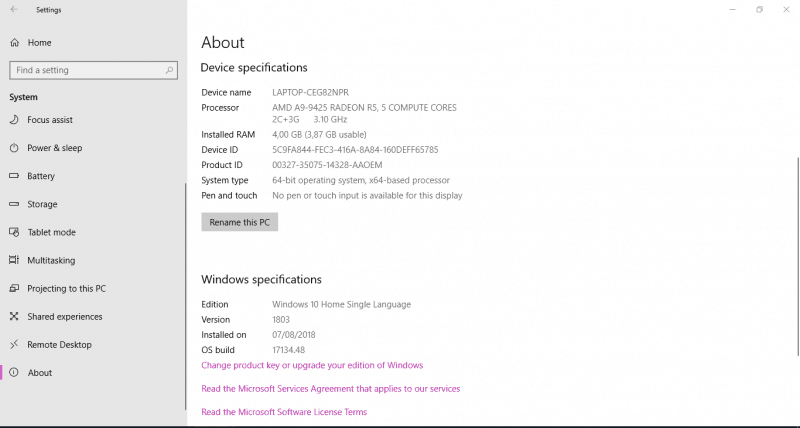Select device name LAPTOP-CEG82NPR text

point(310,92)
